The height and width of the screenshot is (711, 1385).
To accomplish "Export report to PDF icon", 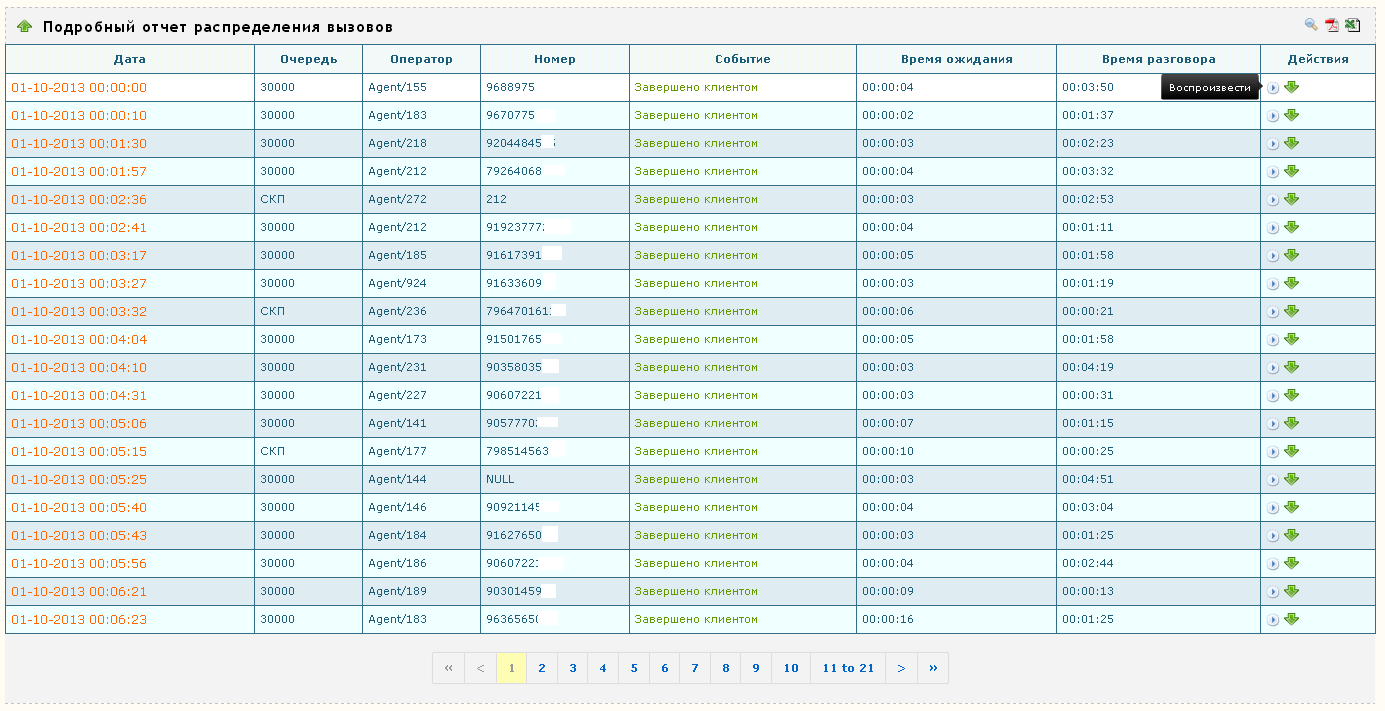I will 1331,26.
